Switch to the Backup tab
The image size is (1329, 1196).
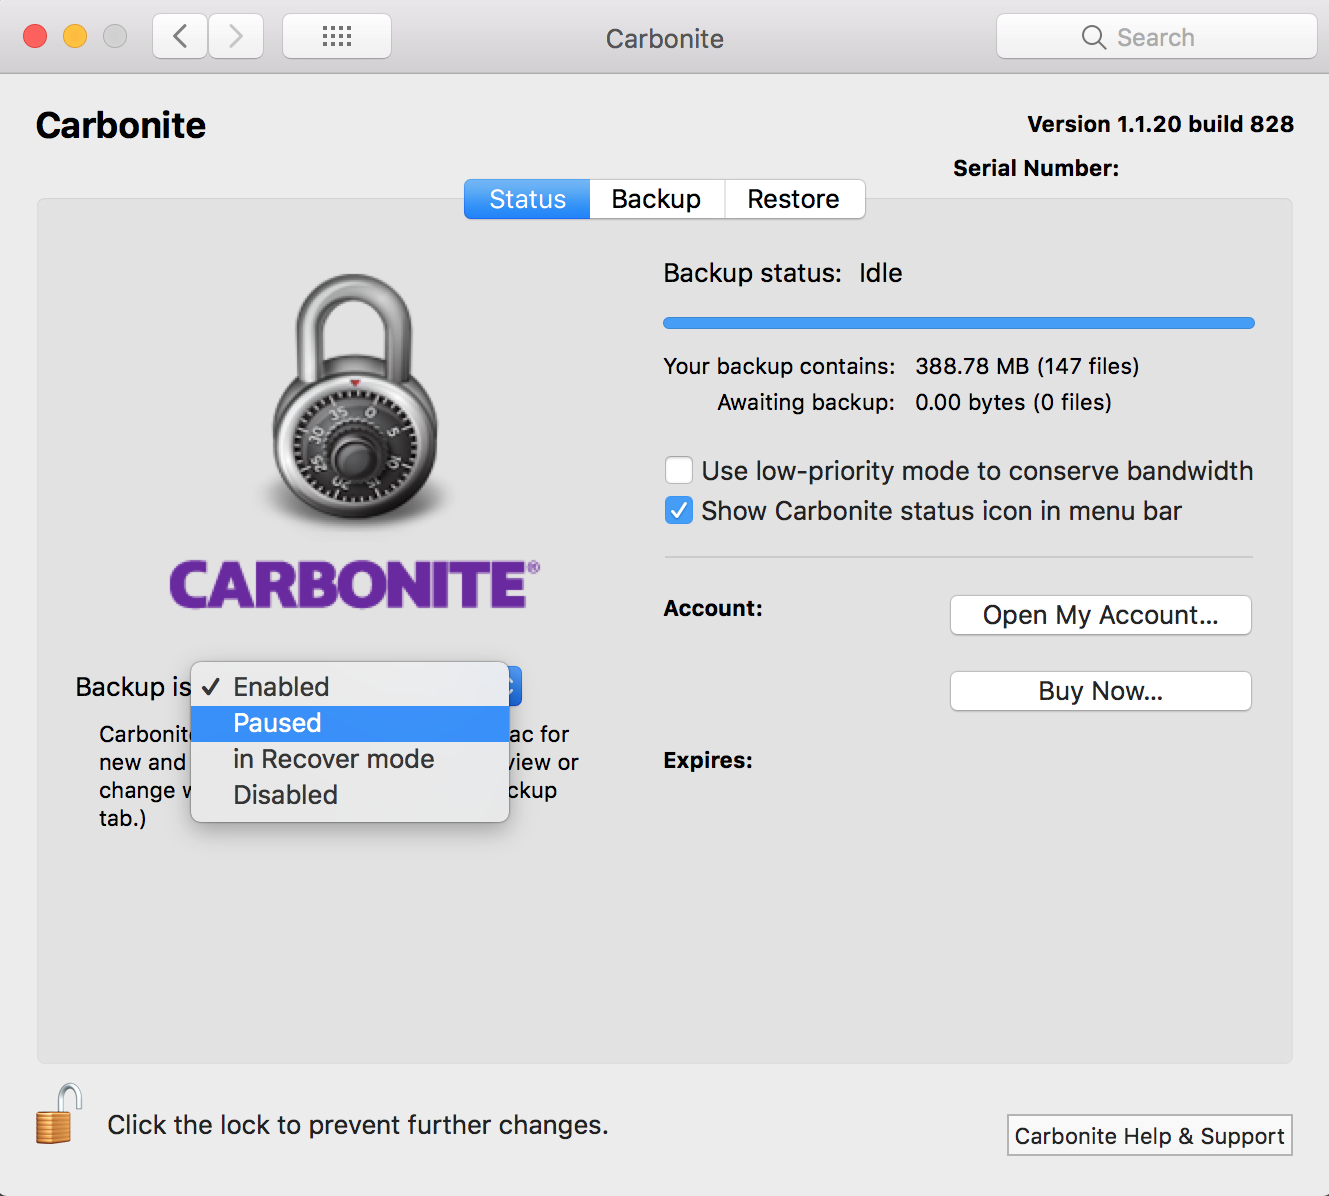656,199
